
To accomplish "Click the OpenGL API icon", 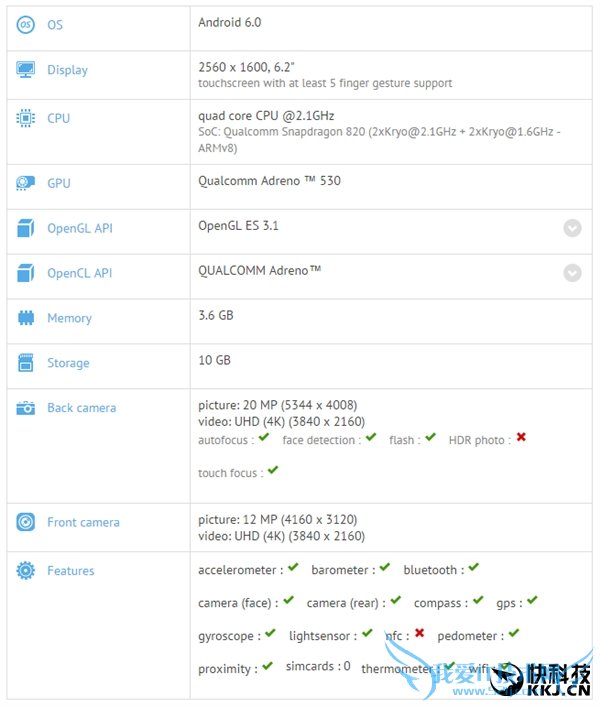I will point(26,228).
